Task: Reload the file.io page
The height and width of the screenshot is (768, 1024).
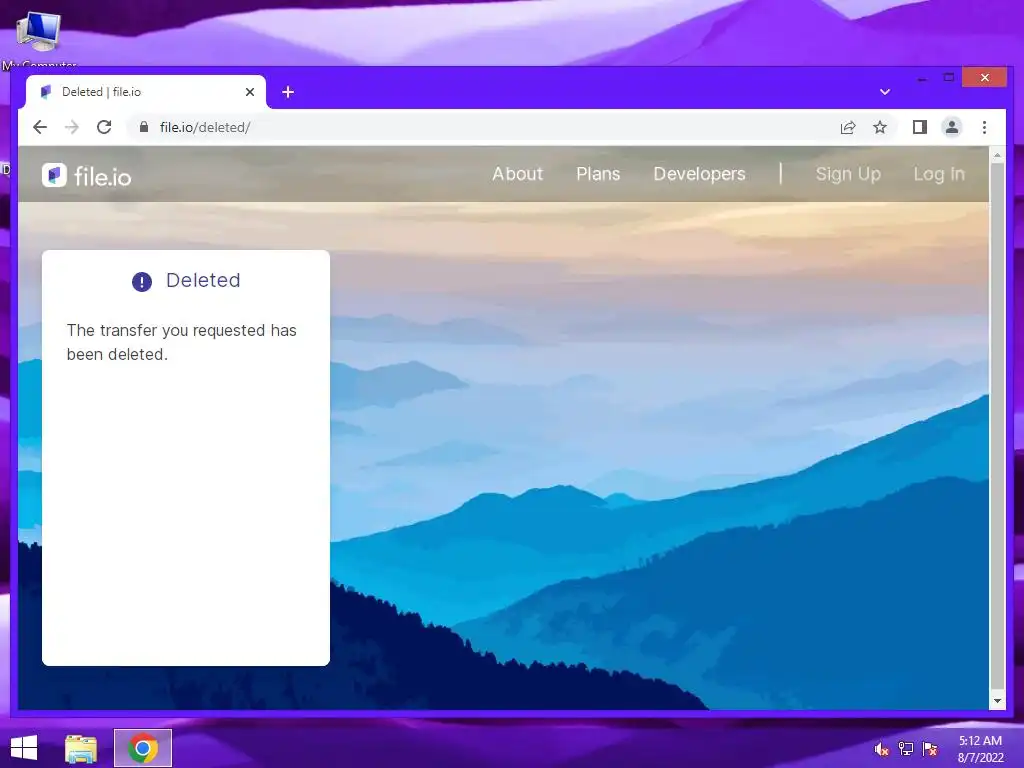Action: [104, 127]
